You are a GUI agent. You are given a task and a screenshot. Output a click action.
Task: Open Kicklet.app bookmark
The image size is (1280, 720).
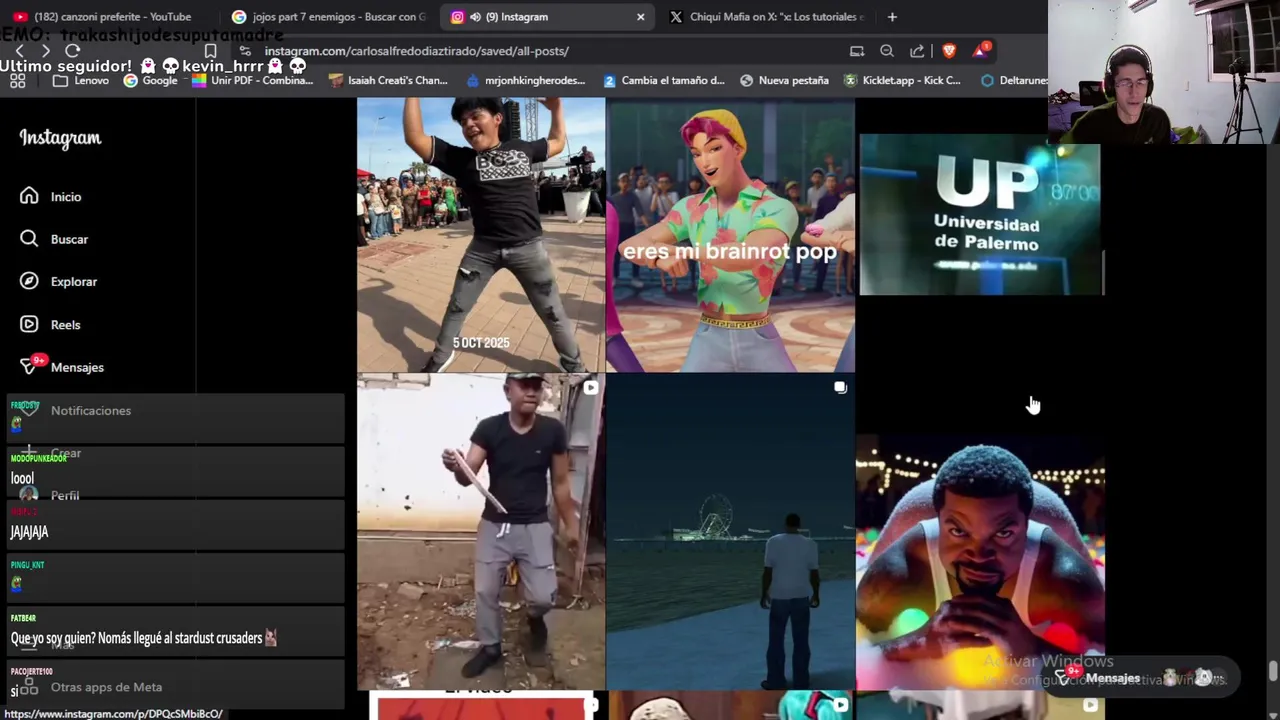[x=902, y=80]
